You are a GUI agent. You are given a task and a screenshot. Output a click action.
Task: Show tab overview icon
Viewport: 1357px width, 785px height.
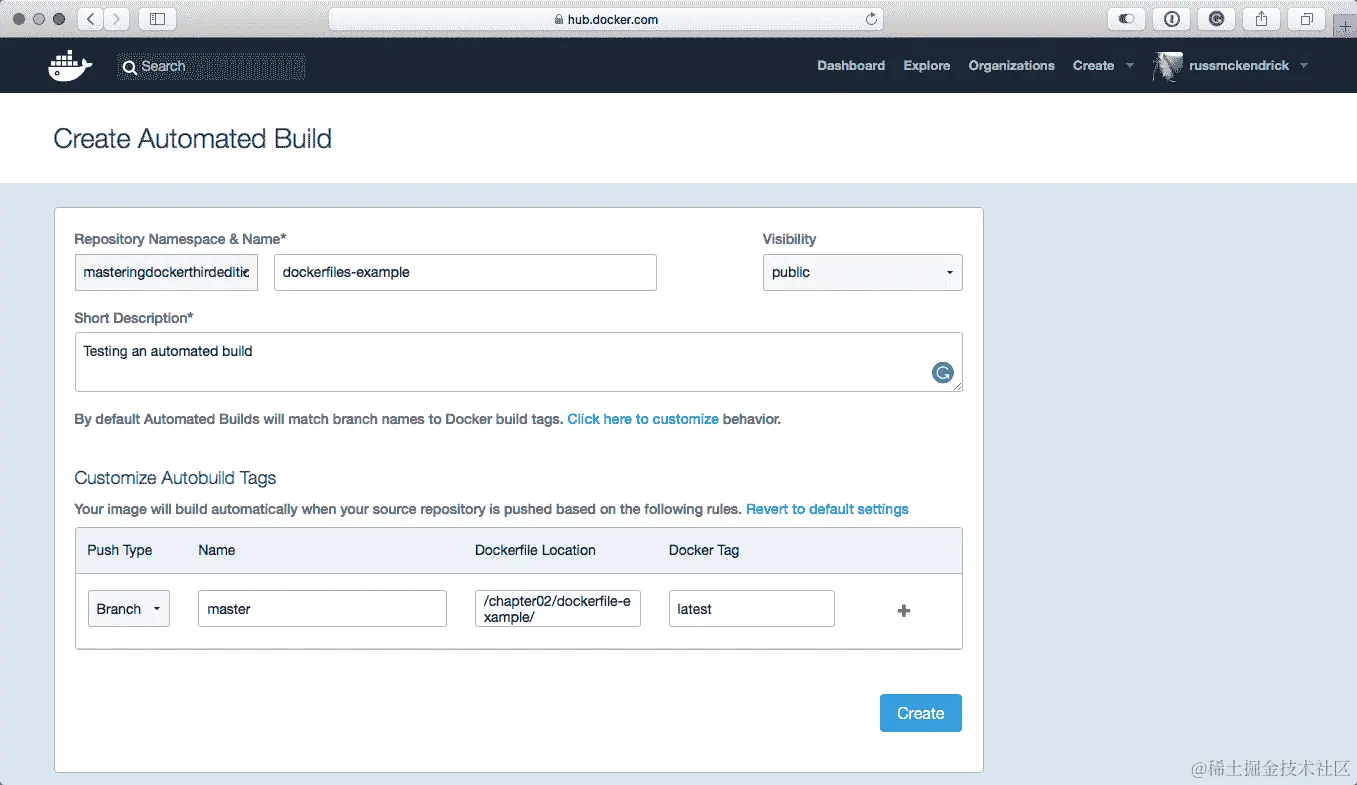tap(1306, 19)
